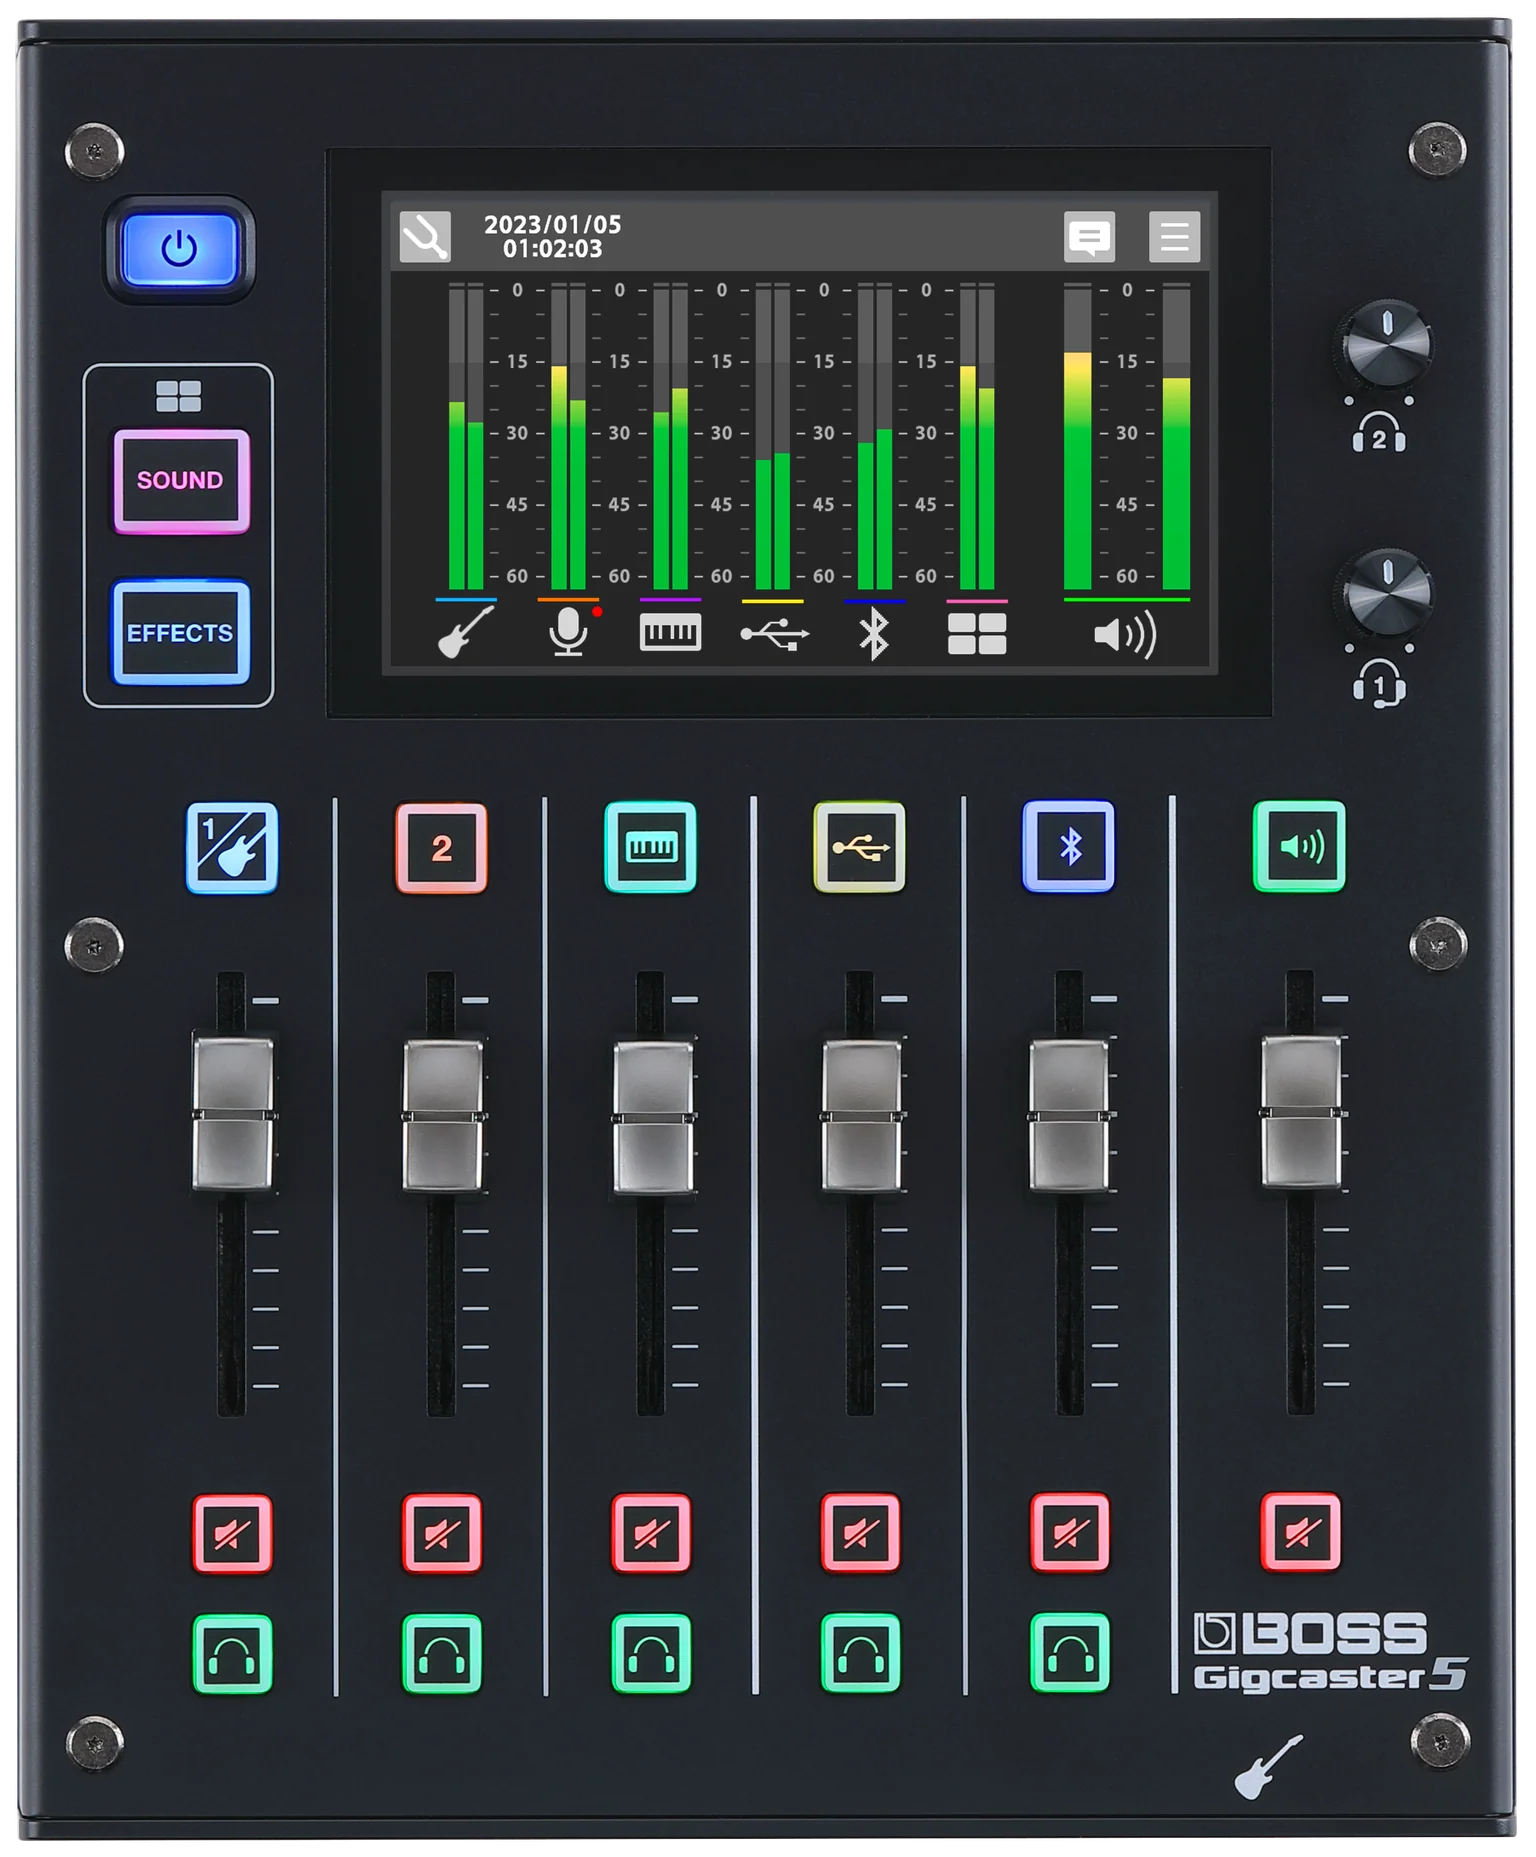Enable headphone monitoring on channel 1
The height and width of the screenshot is (1857, 1536).
pos(232,1654)
